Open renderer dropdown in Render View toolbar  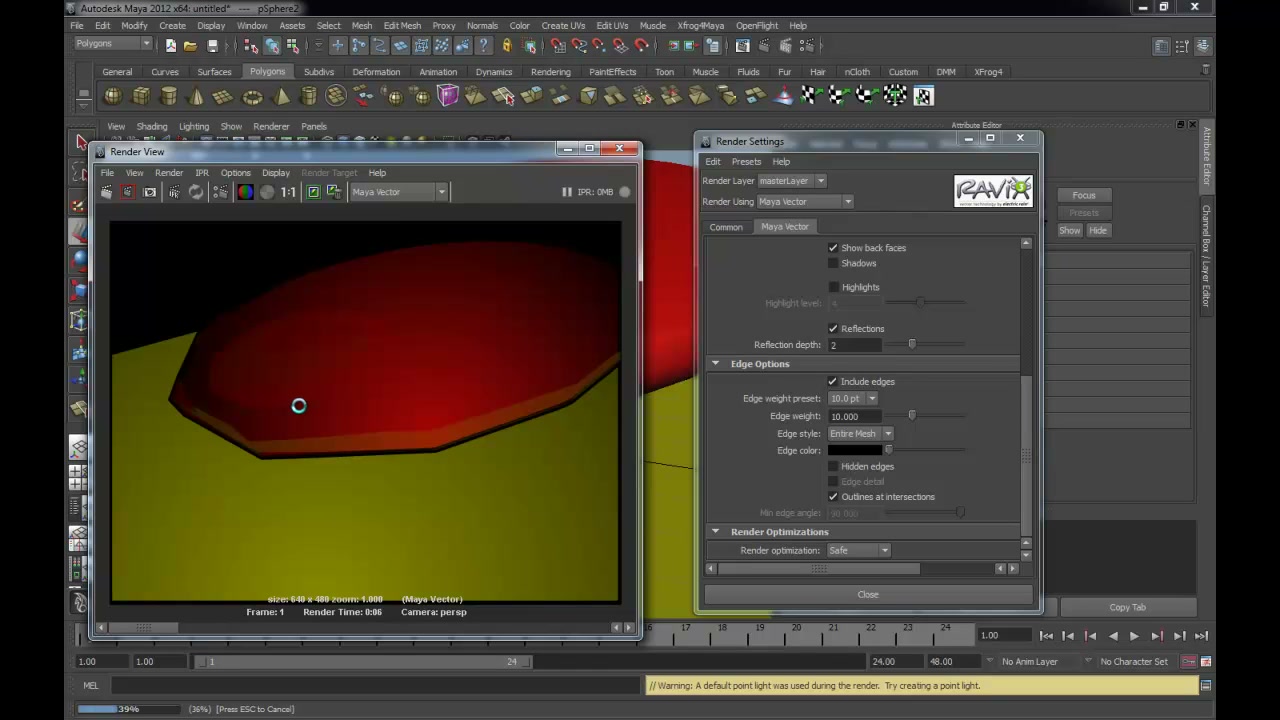(x=398, y=192)
